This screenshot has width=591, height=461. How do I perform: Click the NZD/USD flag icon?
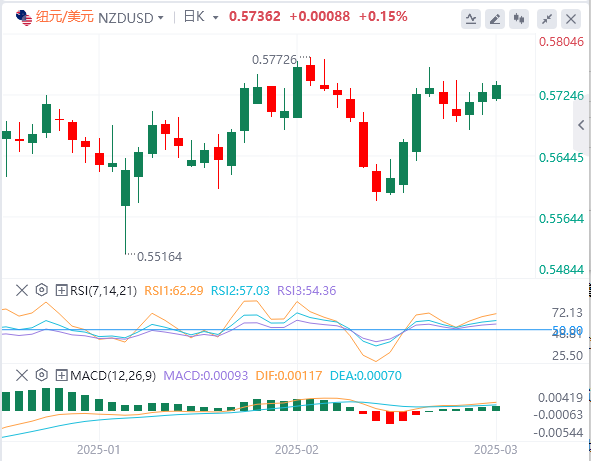(24, 18)
